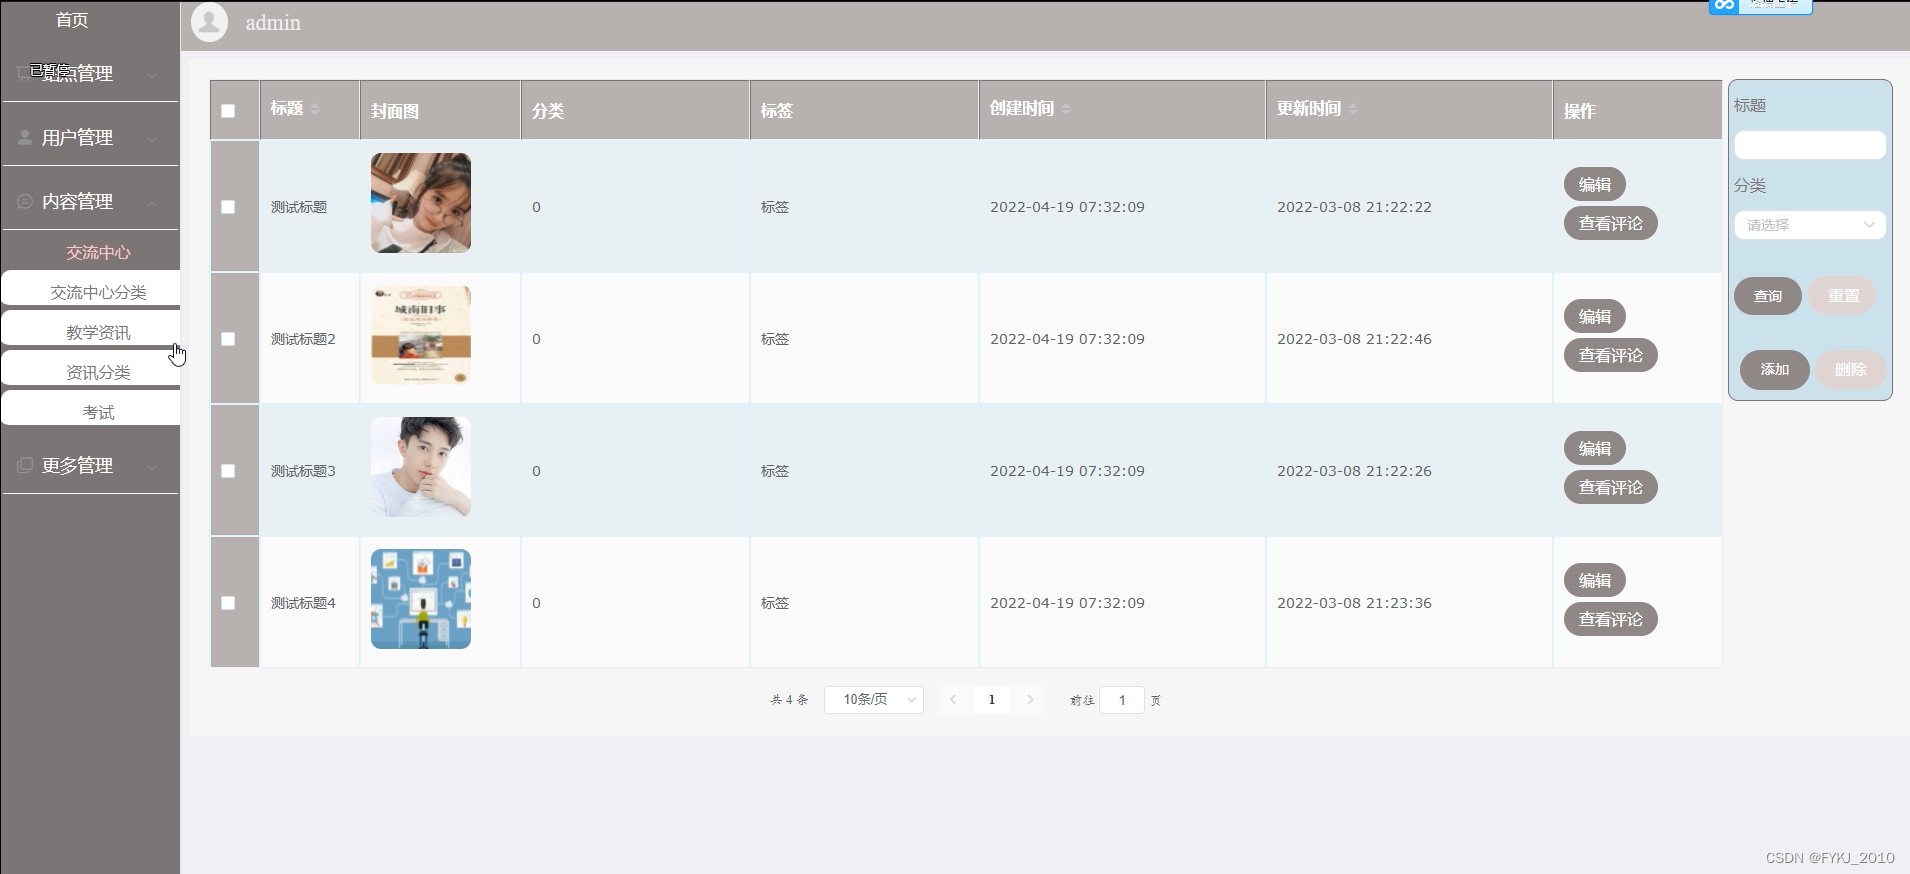Click the 添加 add button
1910x874 pixels.
1775,369
